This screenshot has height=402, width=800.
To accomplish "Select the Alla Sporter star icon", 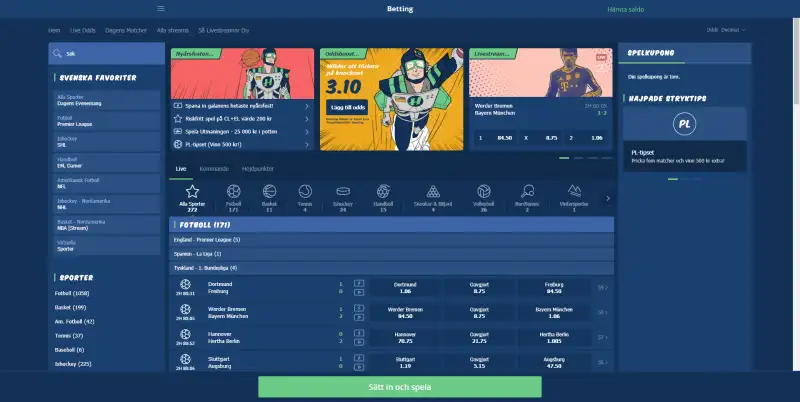I will (x=192, y=191).
